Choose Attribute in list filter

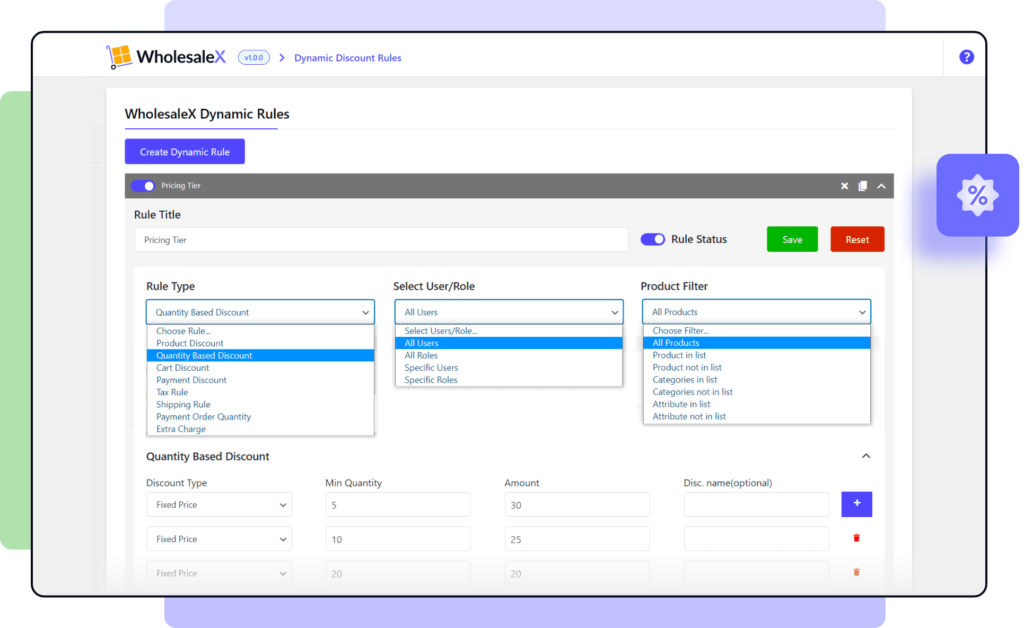pyautogui.click(x=756, y=404)
